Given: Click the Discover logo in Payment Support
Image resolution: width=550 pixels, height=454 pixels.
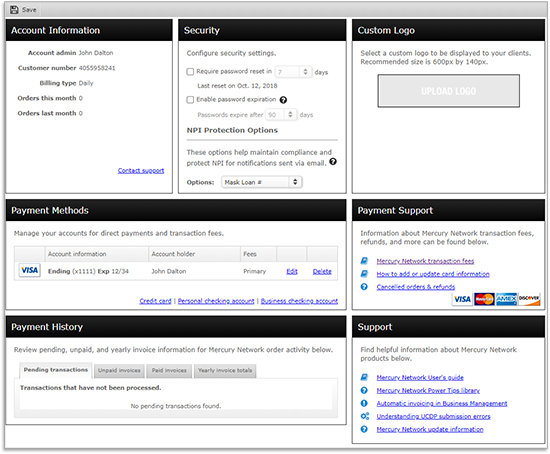Looking at the screenshot, I should (529, 300).
